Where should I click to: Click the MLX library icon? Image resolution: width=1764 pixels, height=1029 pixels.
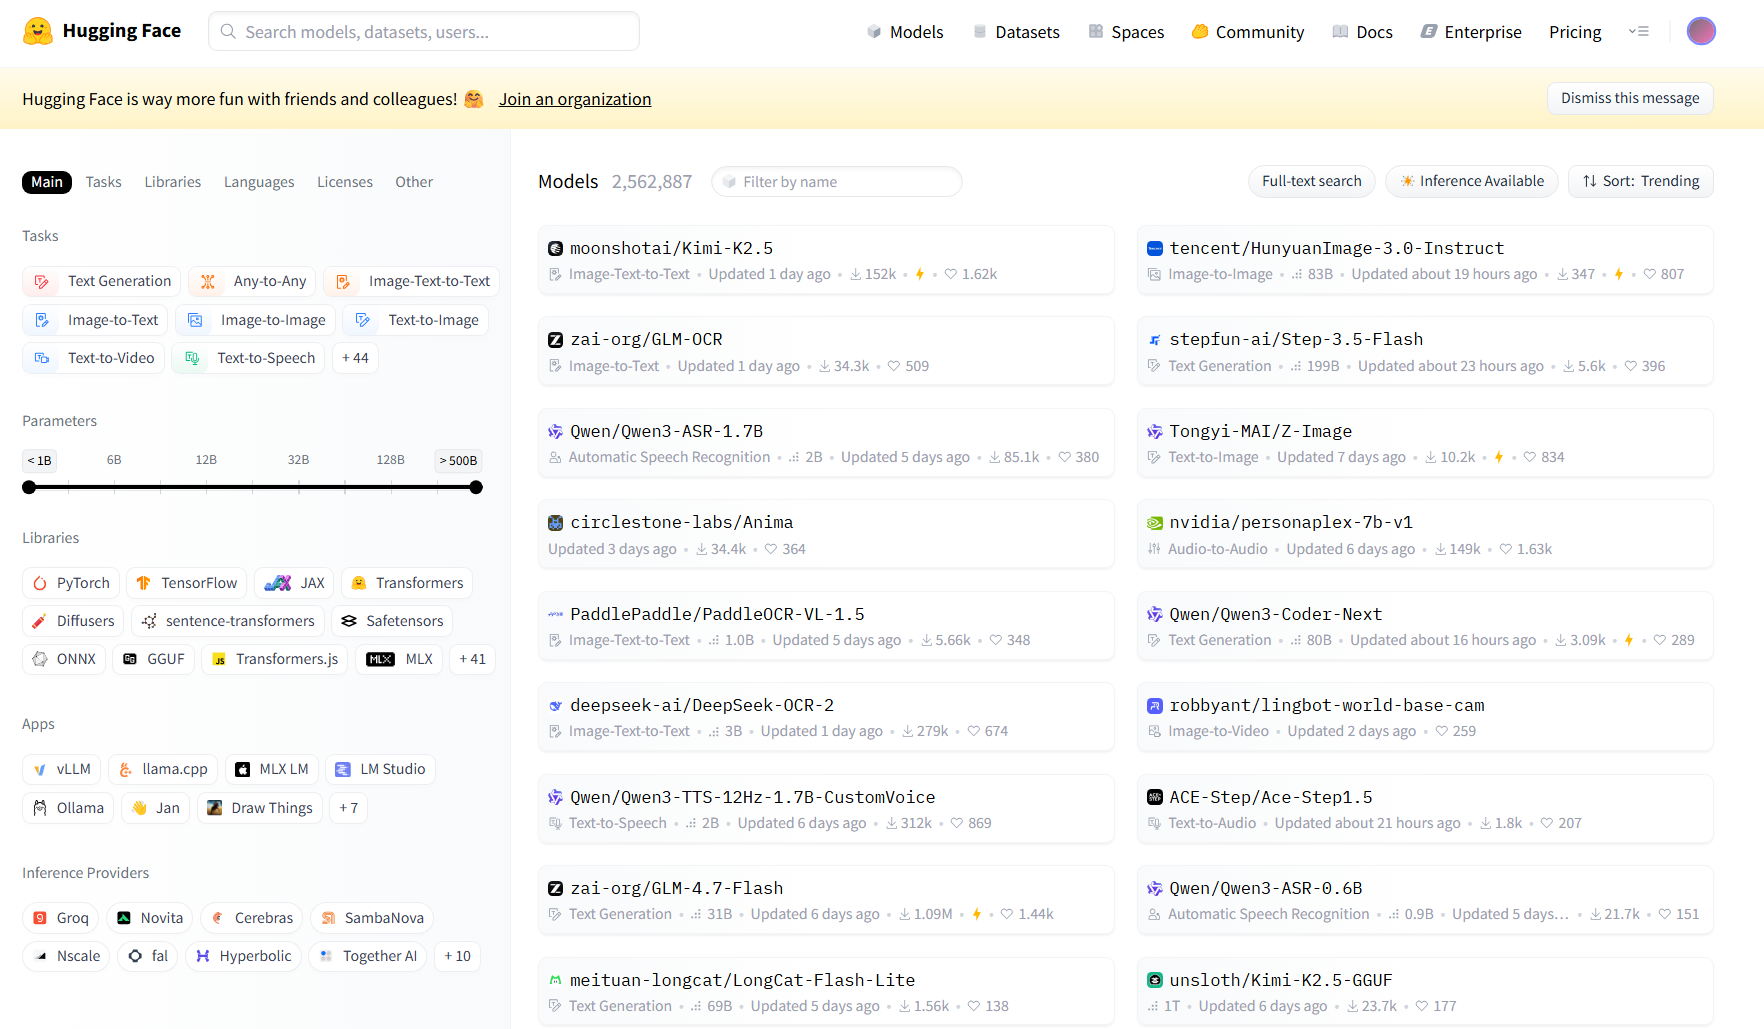[380, 659]
